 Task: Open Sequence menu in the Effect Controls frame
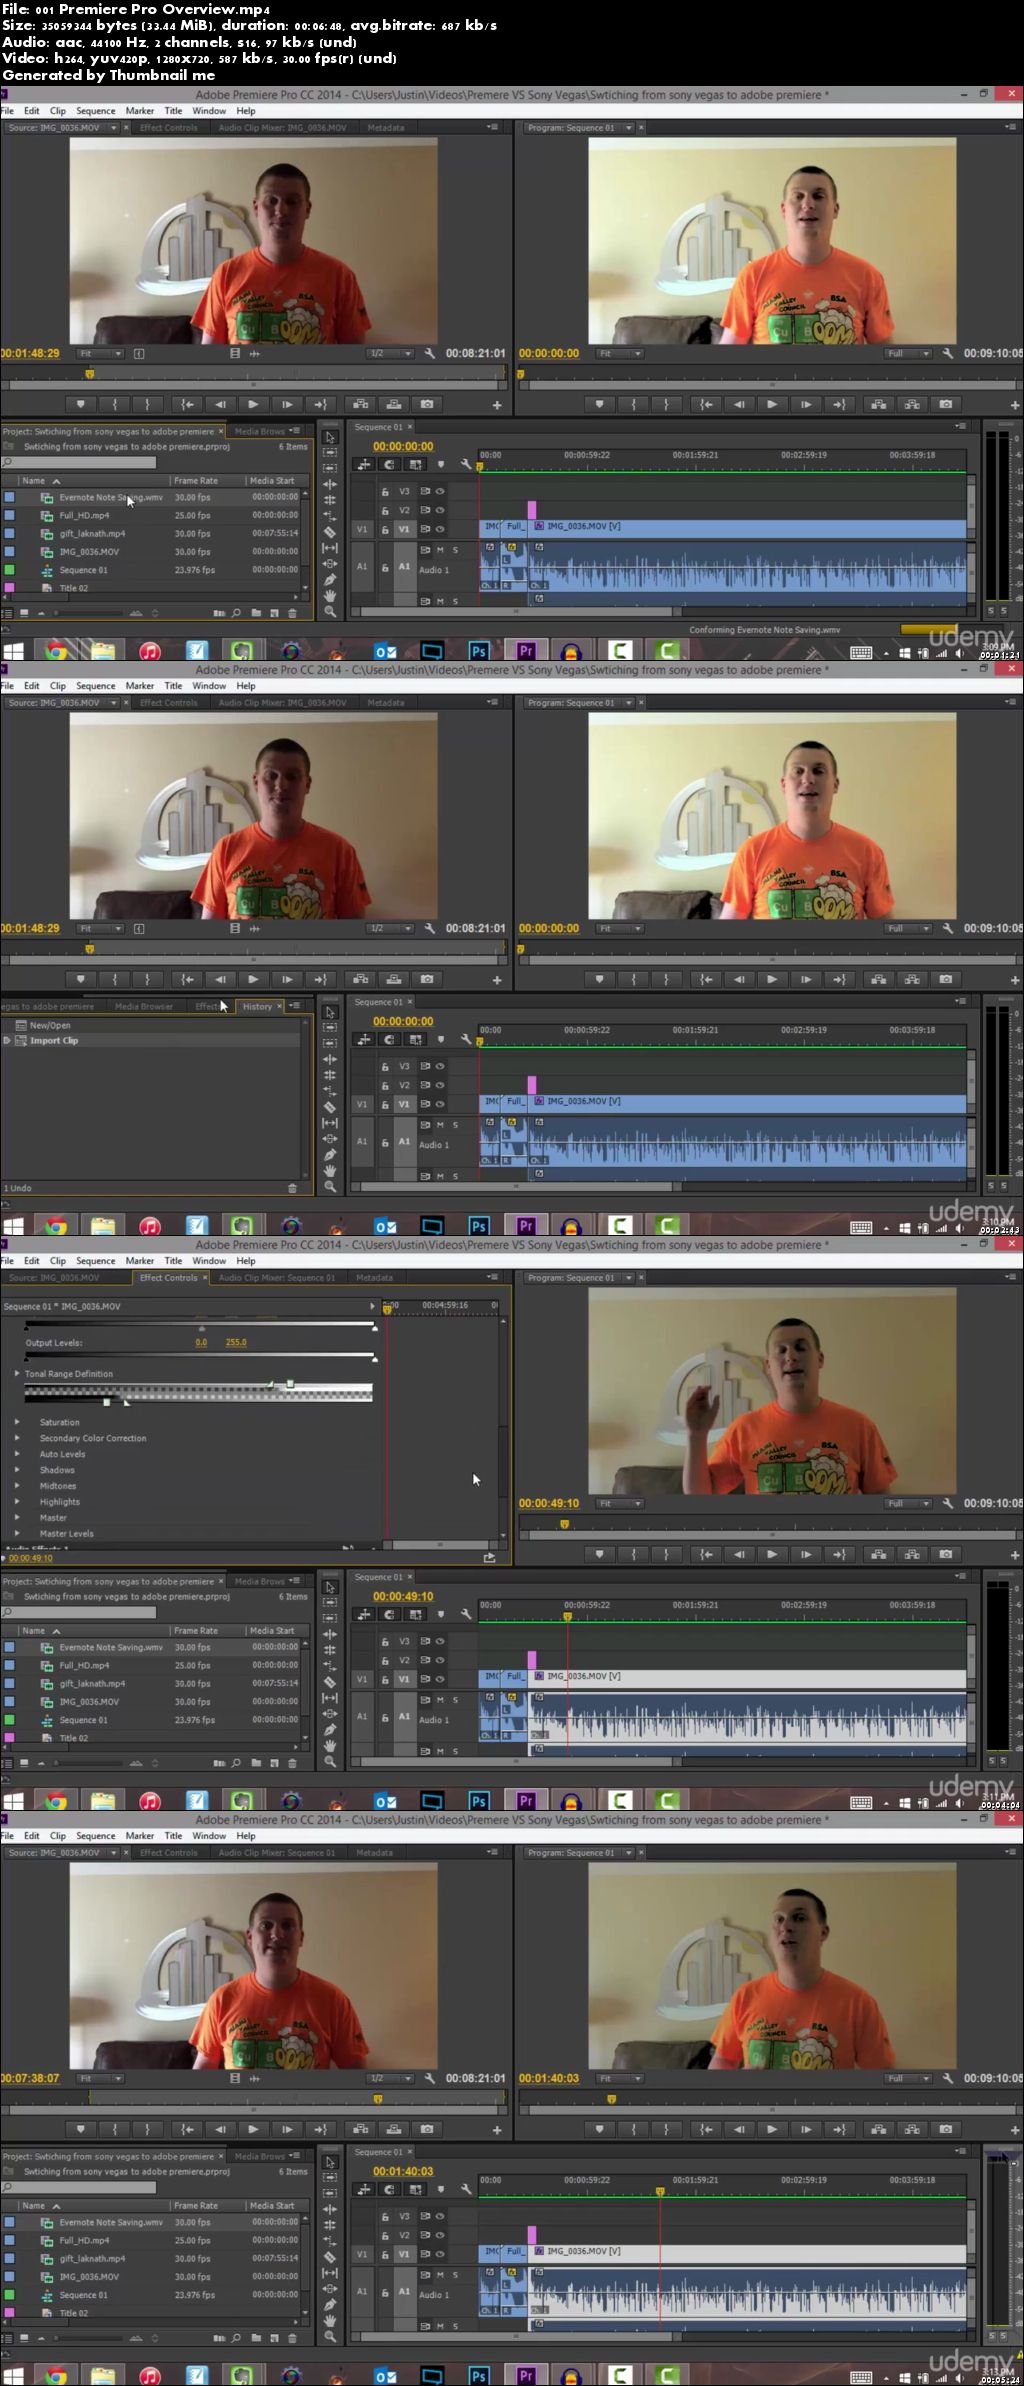tap(96, 1261)
